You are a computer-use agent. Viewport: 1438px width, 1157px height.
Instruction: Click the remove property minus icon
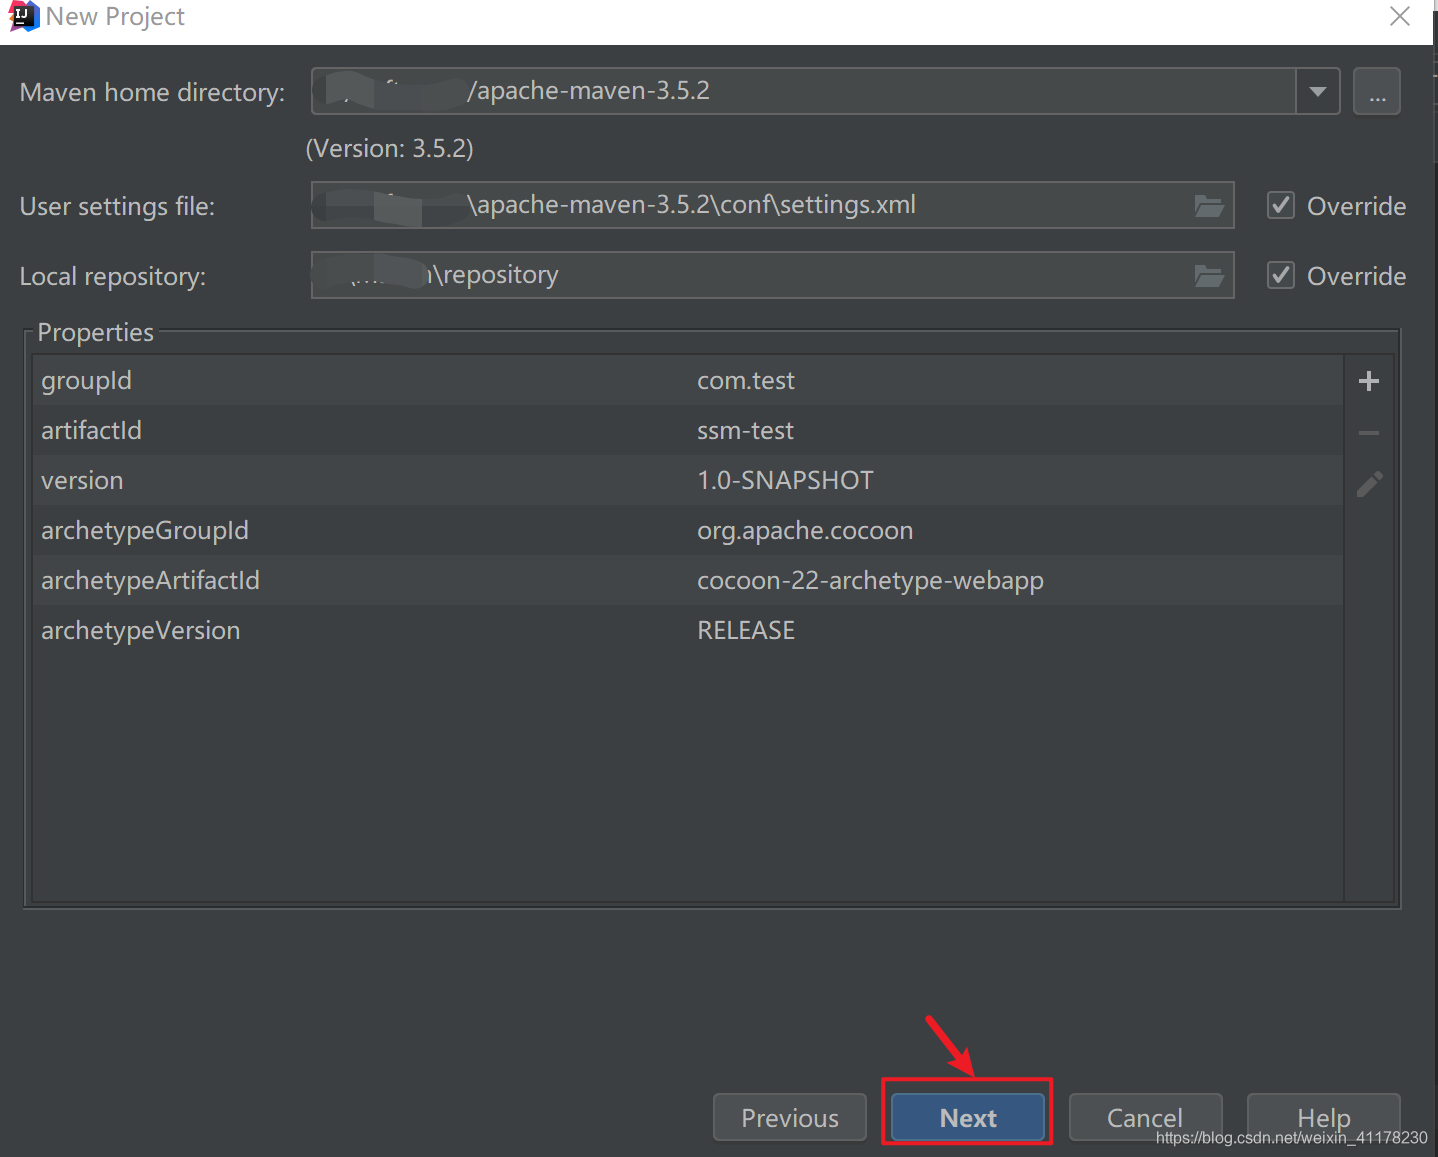(x=1369, y=433)
